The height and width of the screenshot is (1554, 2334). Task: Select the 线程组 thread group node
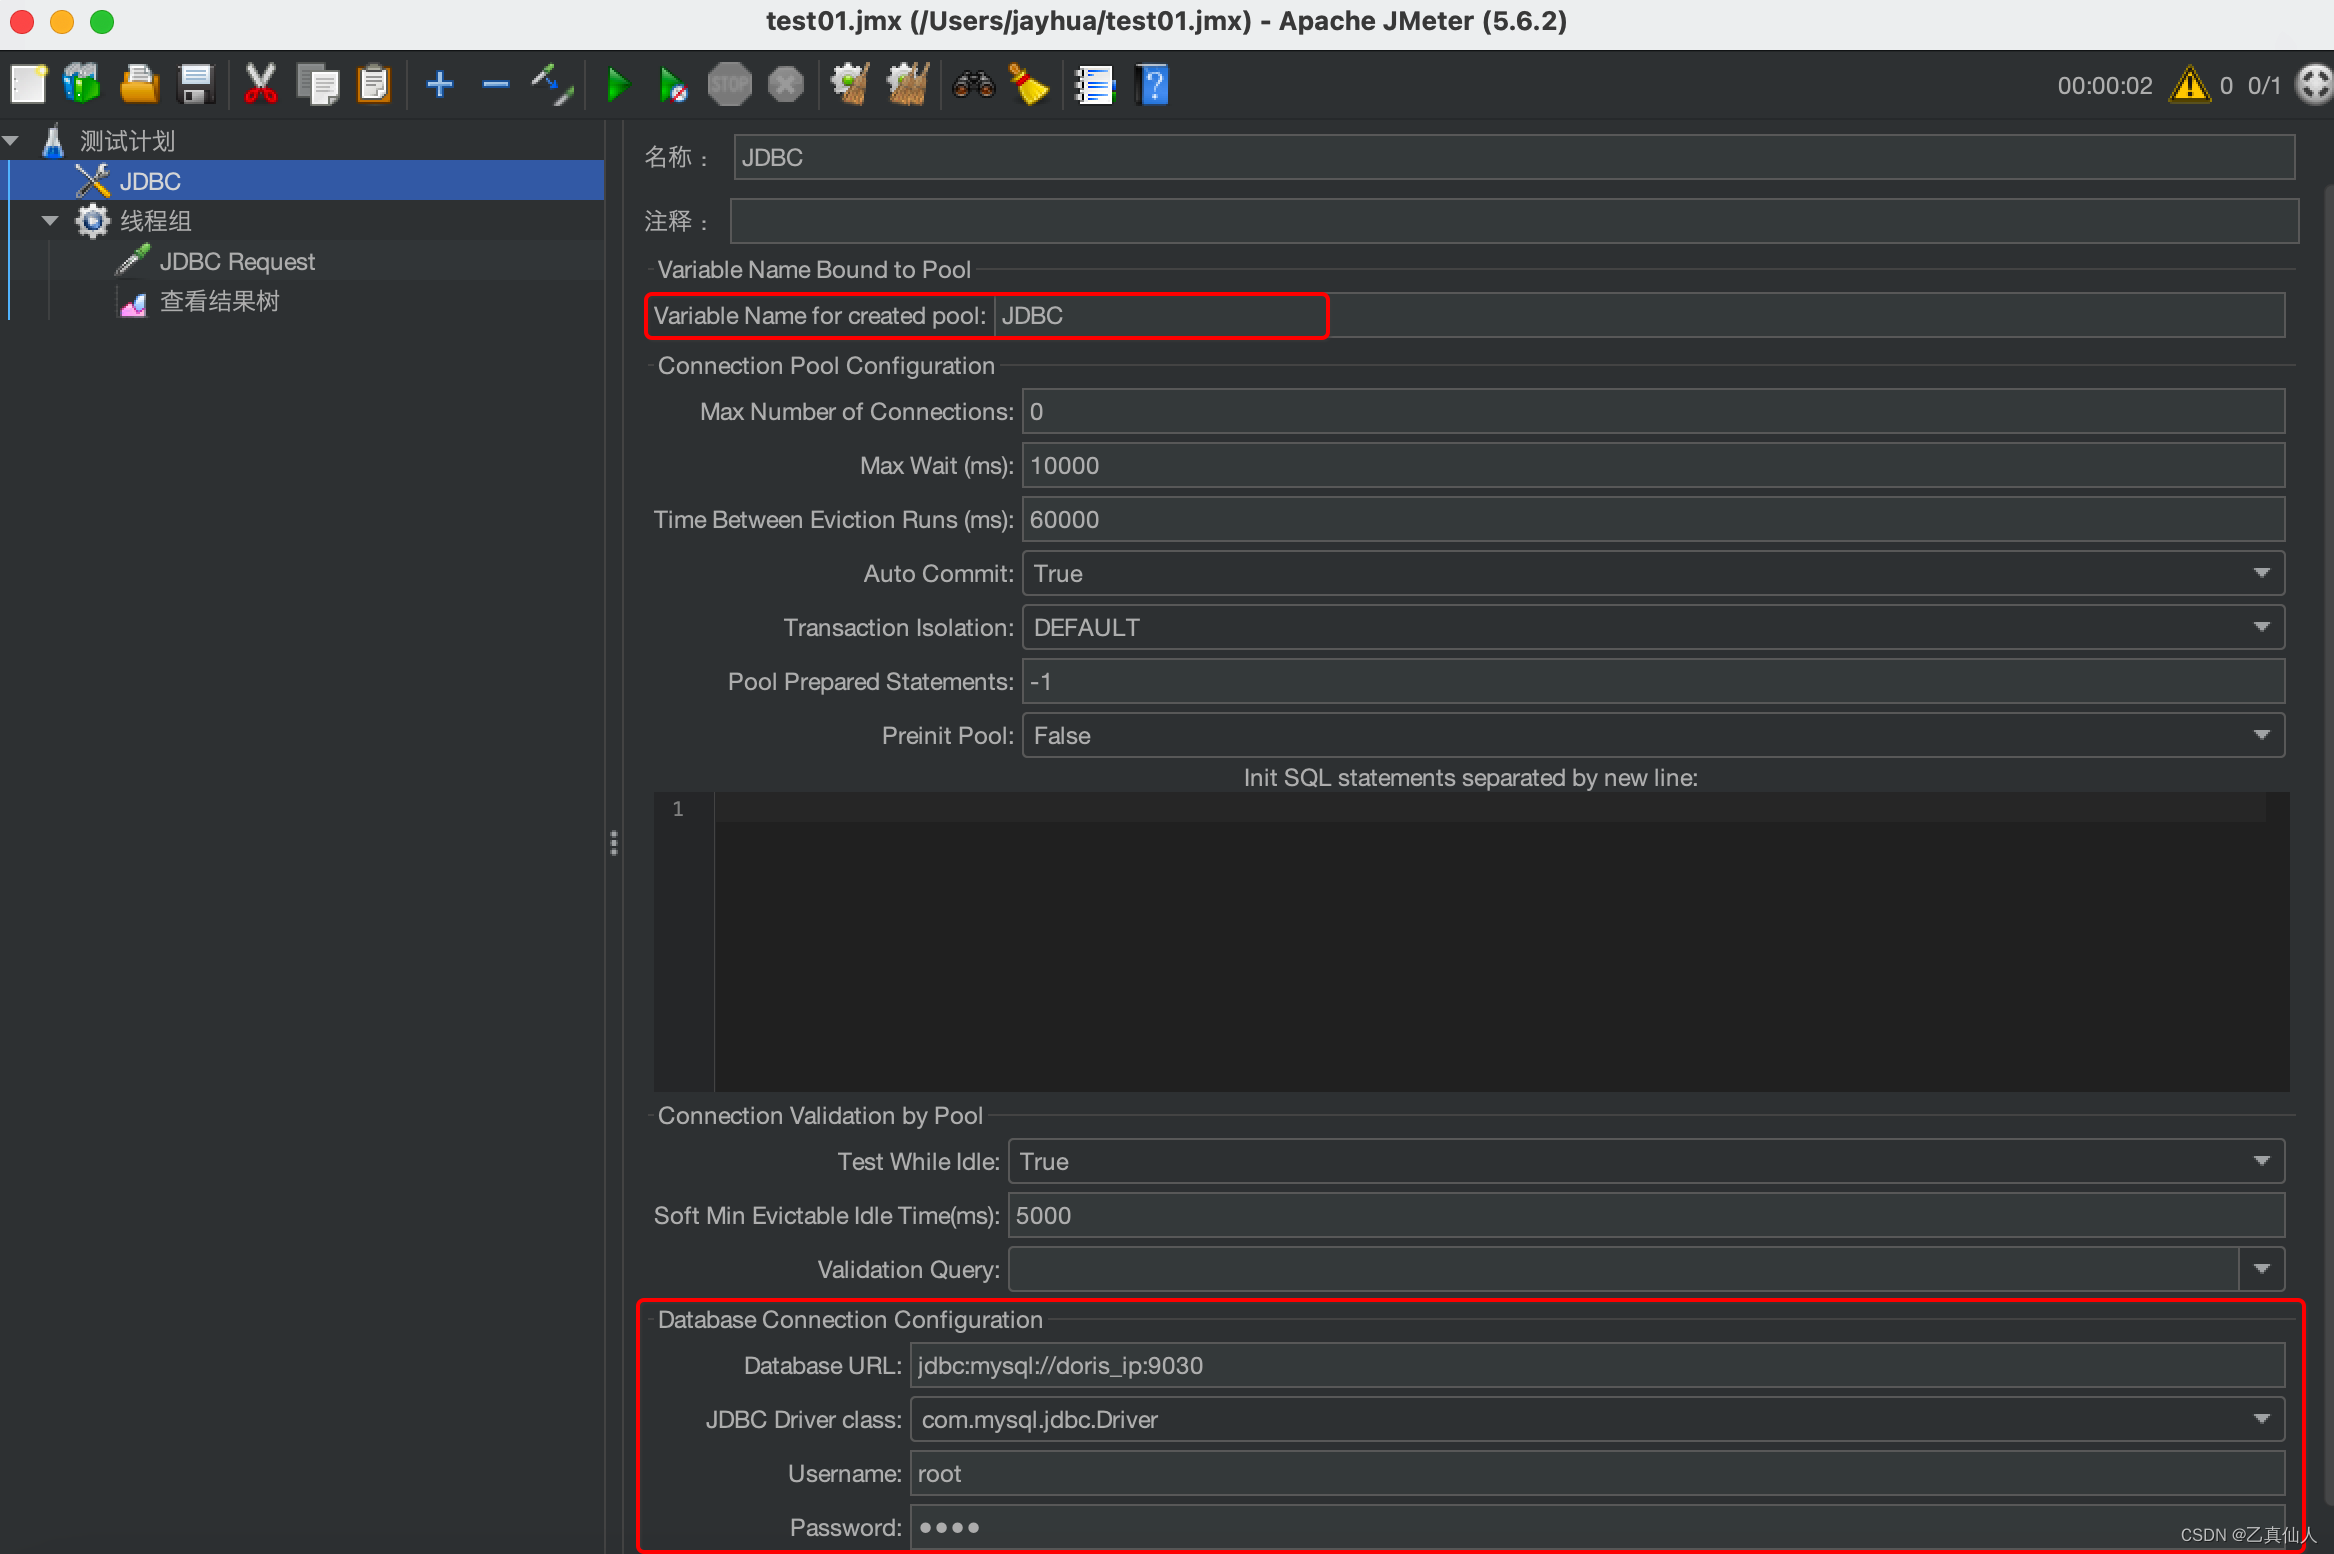click(155, 221)
